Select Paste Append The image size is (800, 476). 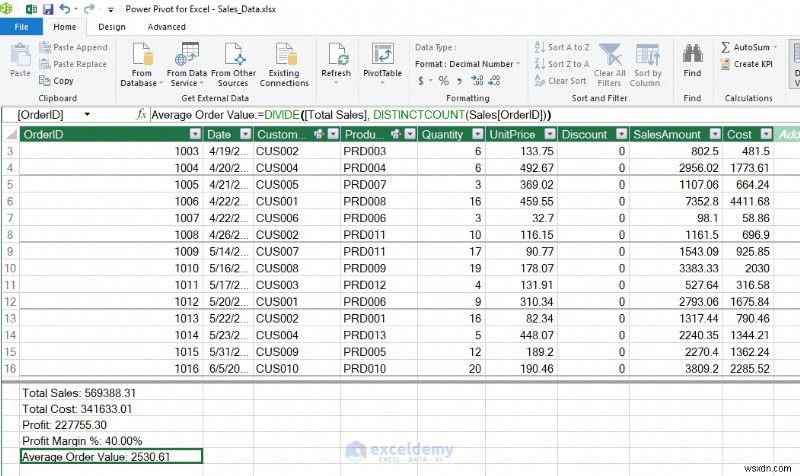(x=73, y=47)
